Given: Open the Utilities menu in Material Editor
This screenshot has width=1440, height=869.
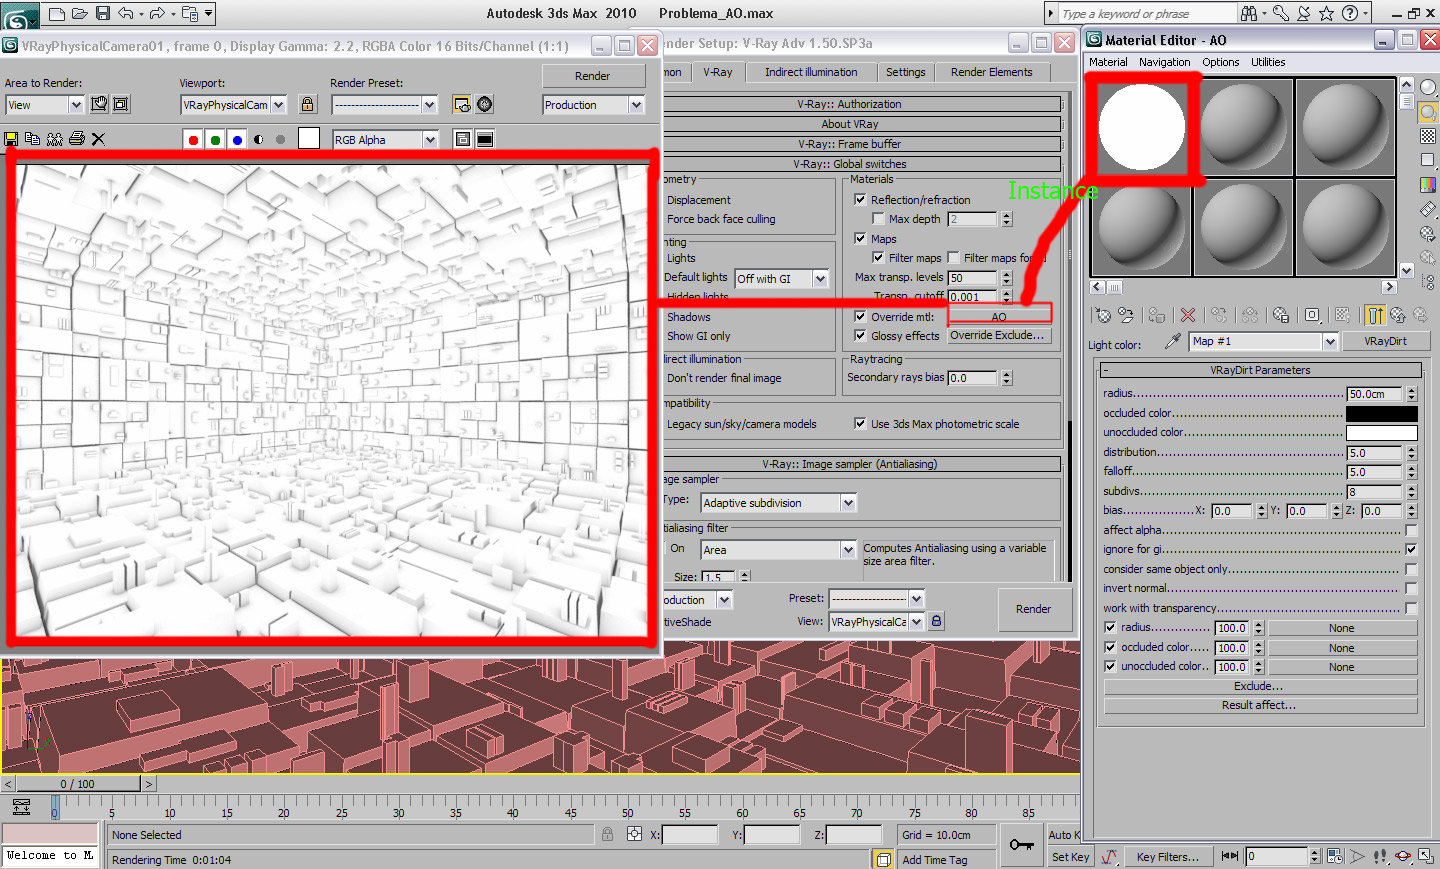Looking at the screenshot, I should [1268, 62].
